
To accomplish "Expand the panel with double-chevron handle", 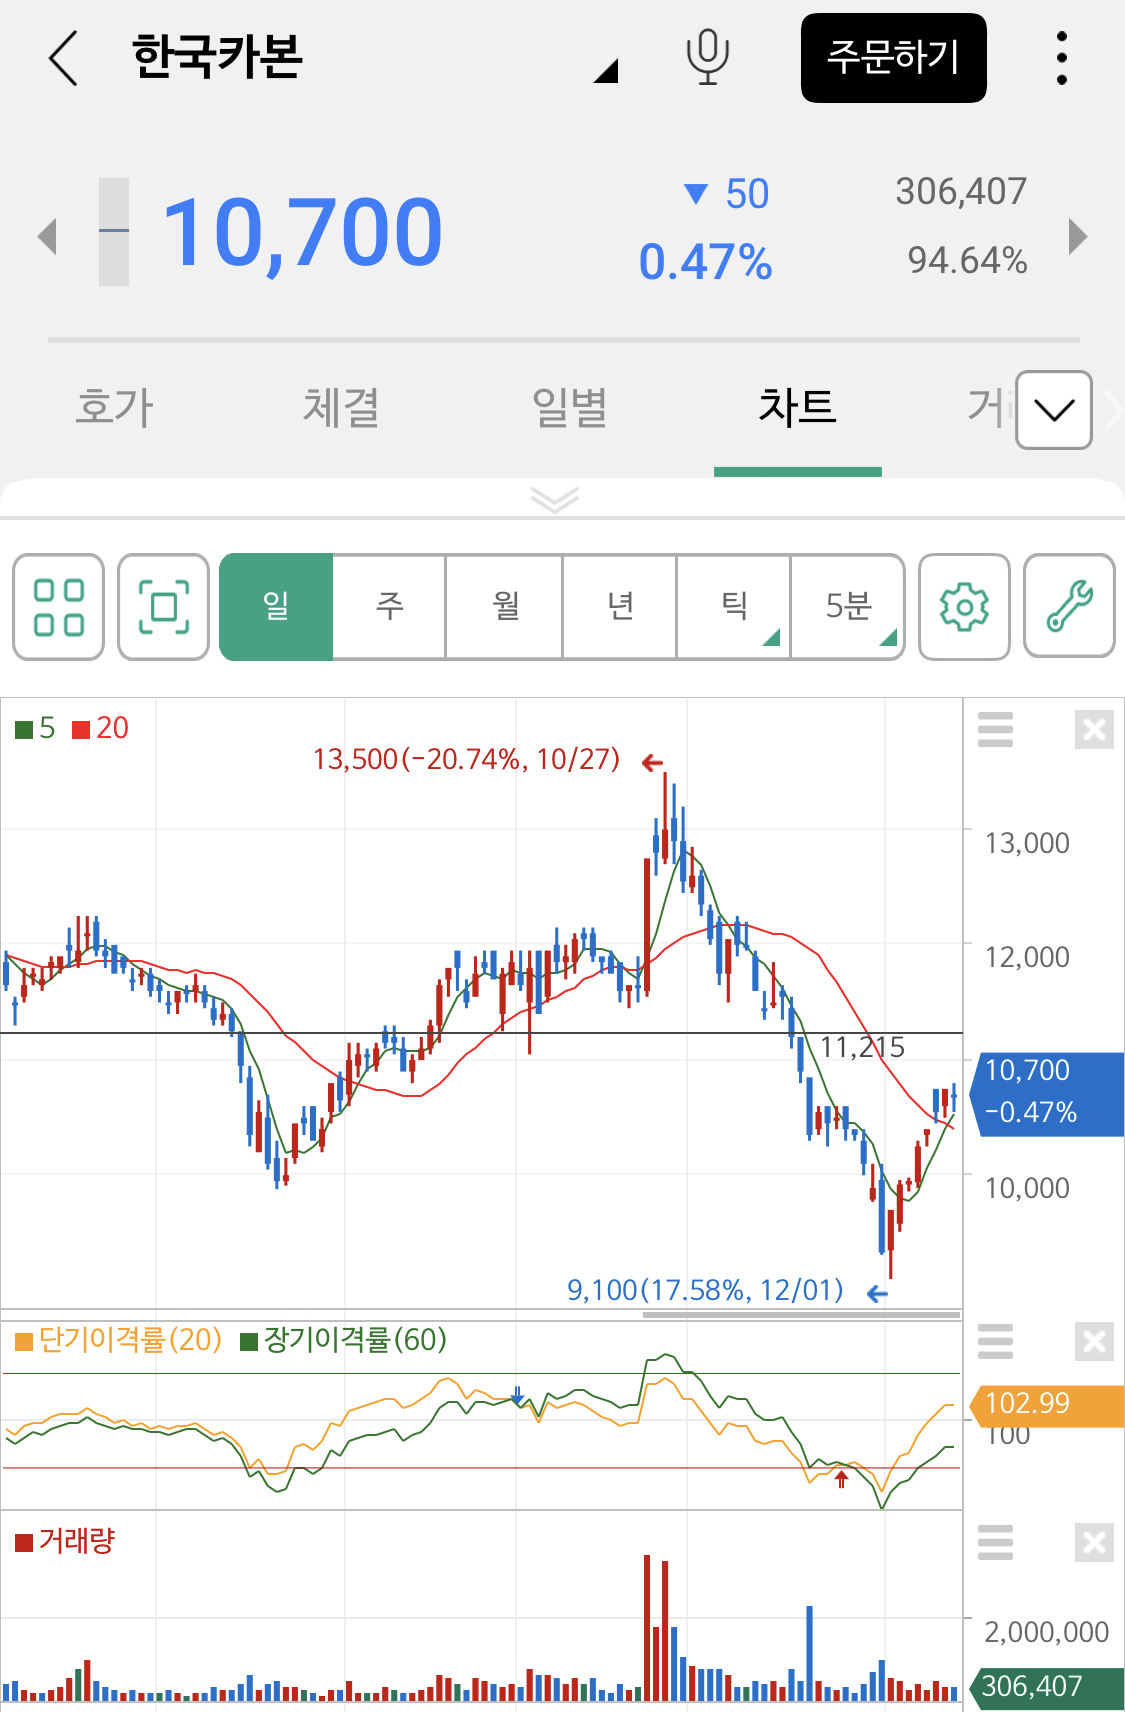I will 555,499.
